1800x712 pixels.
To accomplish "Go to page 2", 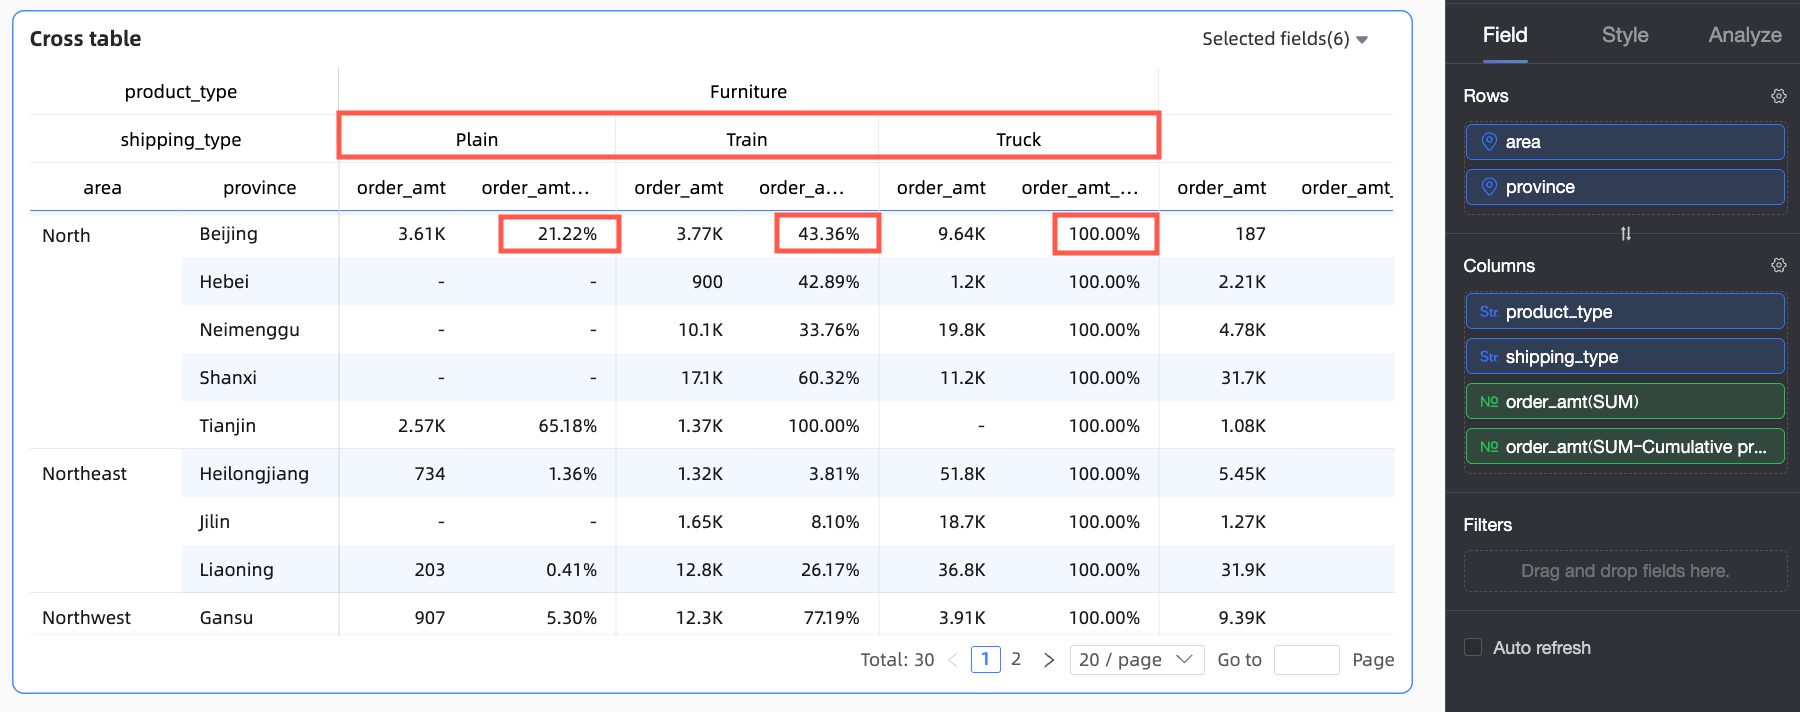I will coord(1016,659).
